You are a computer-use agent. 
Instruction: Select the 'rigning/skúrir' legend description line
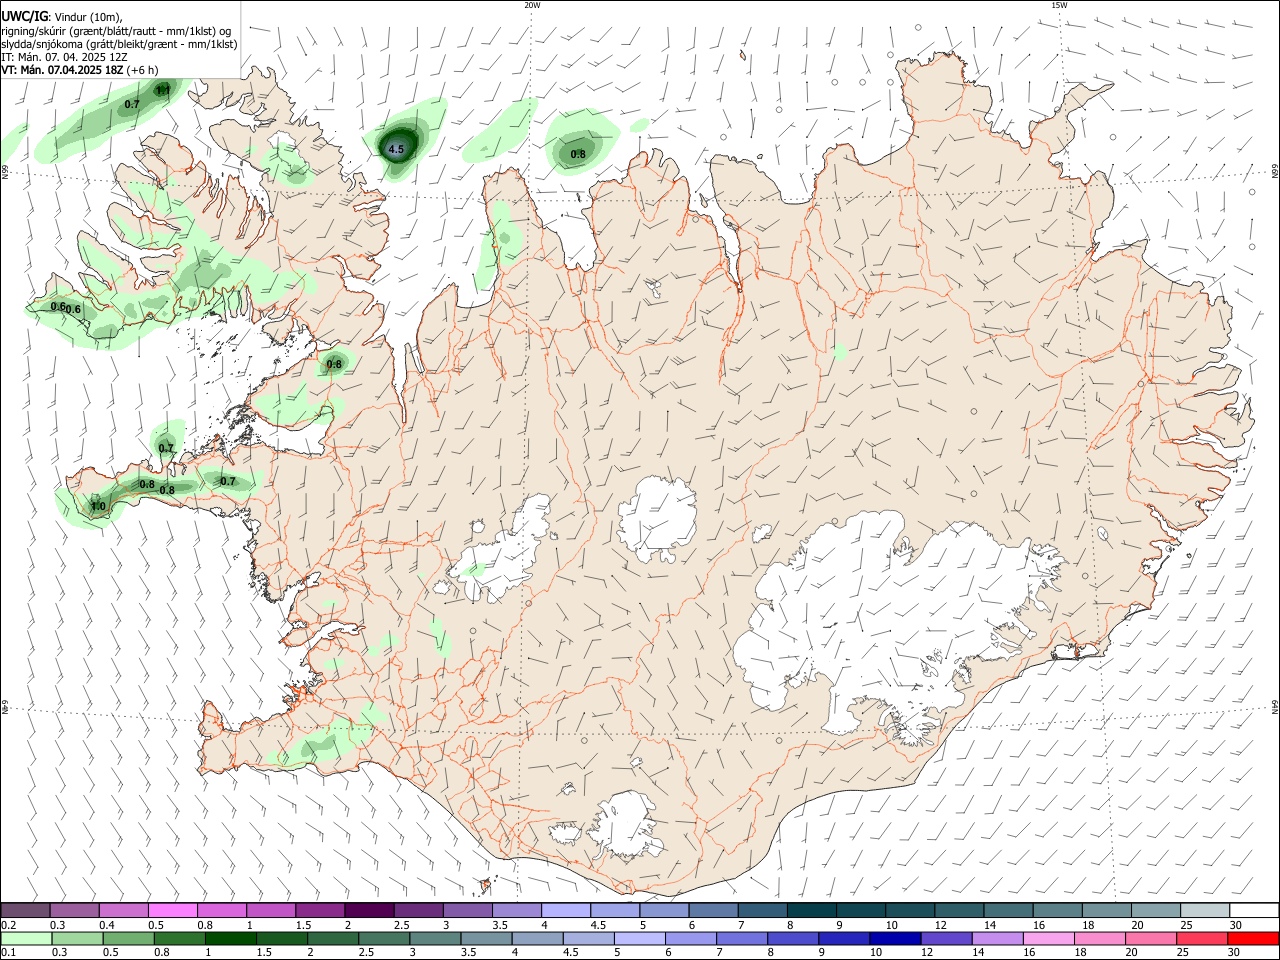click(115, 31)
